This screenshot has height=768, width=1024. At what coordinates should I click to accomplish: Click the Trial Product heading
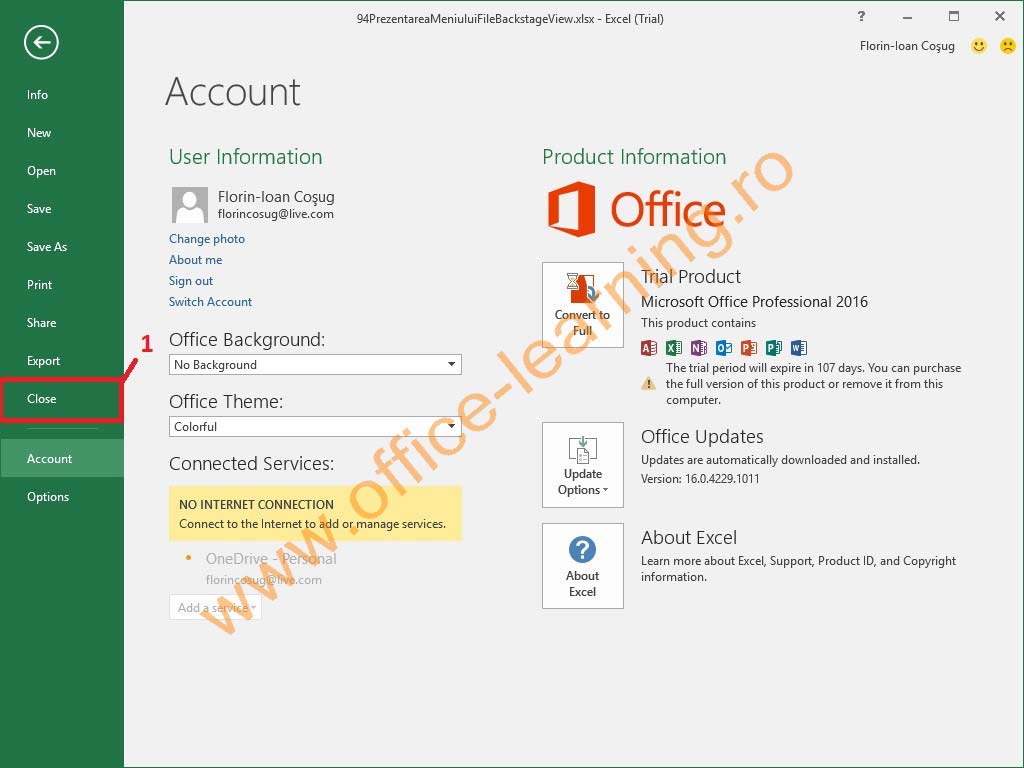point(691,277)
